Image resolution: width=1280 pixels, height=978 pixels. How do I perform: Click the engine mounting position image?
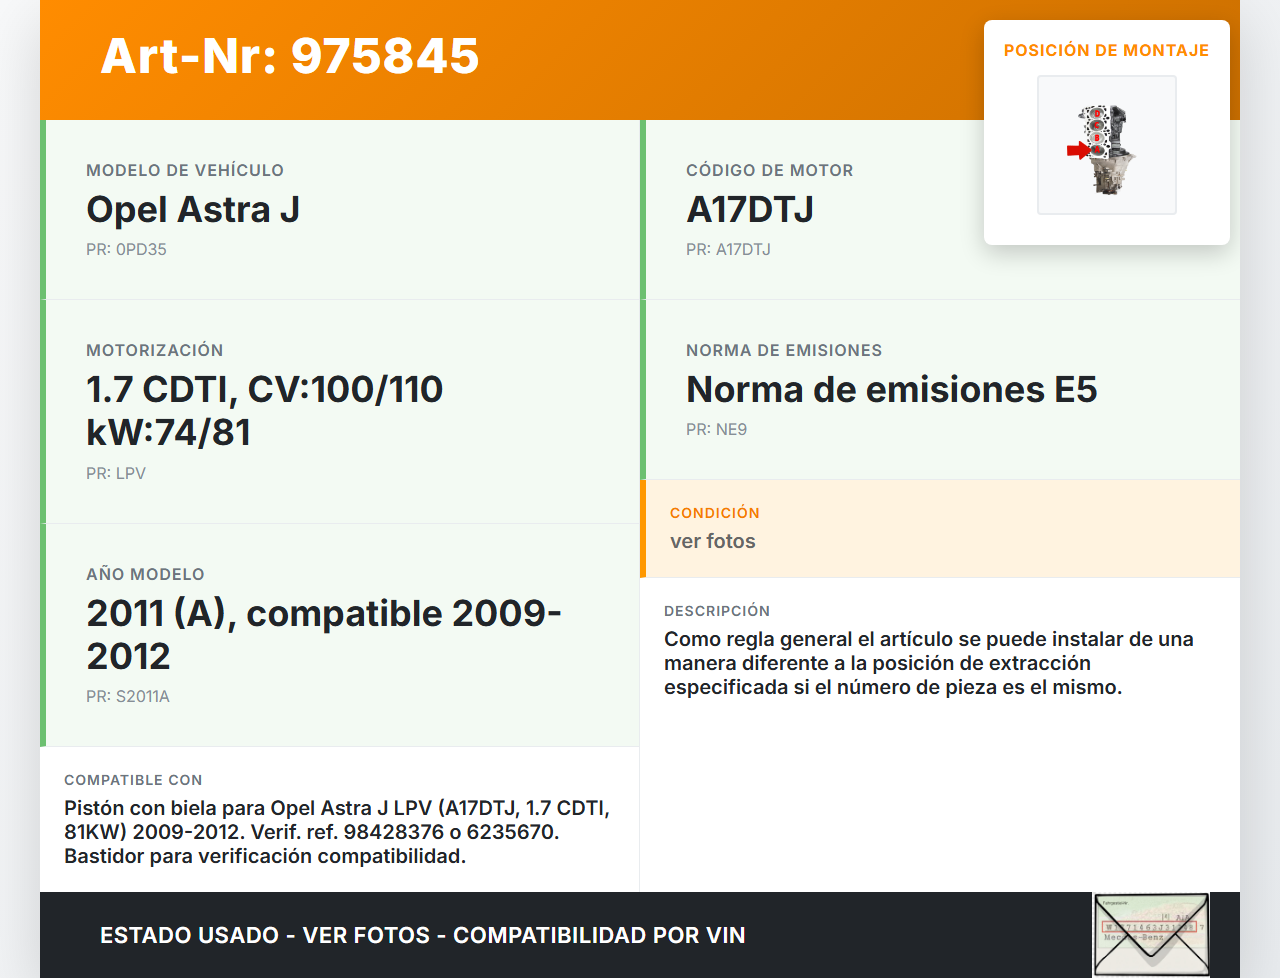pos(1107,145)
